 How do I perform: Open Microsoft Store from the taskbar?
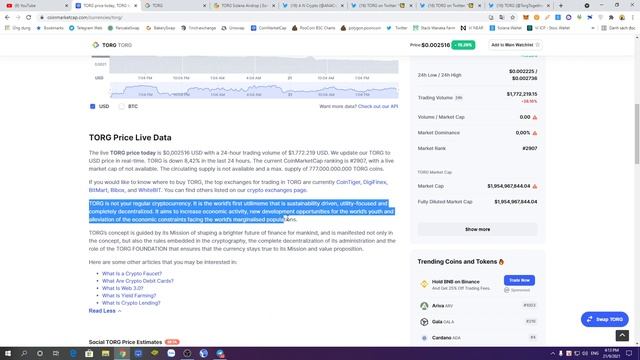click(89, 353)
